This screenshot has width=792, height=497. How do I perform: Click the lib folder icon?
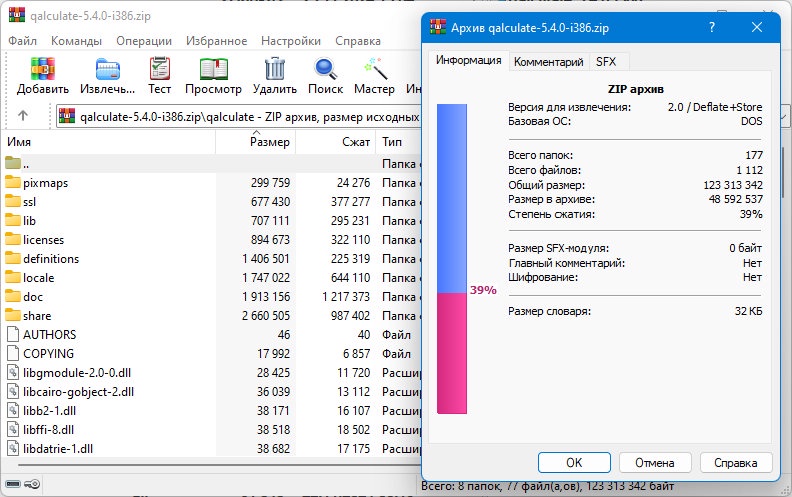point(13,220)
